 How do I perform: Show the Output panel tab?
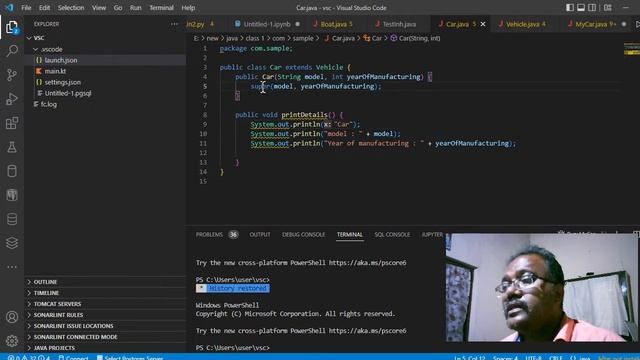coord(260,235)
